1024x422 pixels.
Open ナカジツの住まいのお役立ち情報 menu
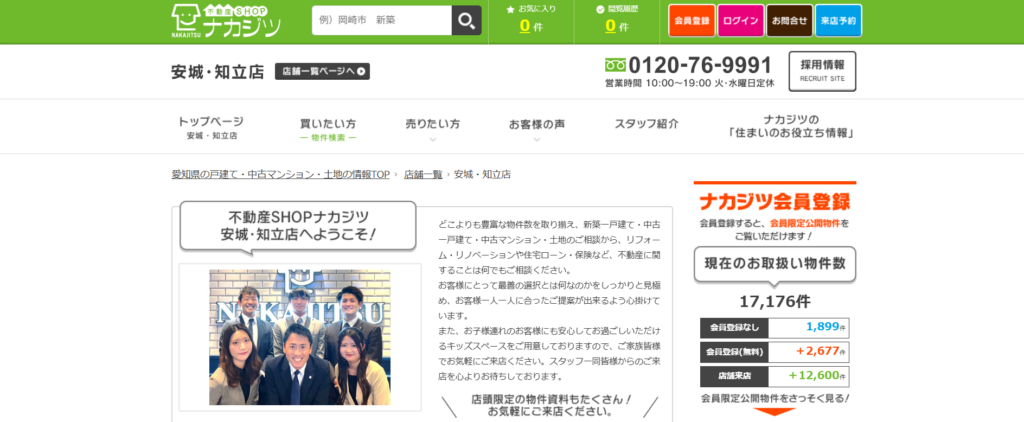tap(791, 127)
